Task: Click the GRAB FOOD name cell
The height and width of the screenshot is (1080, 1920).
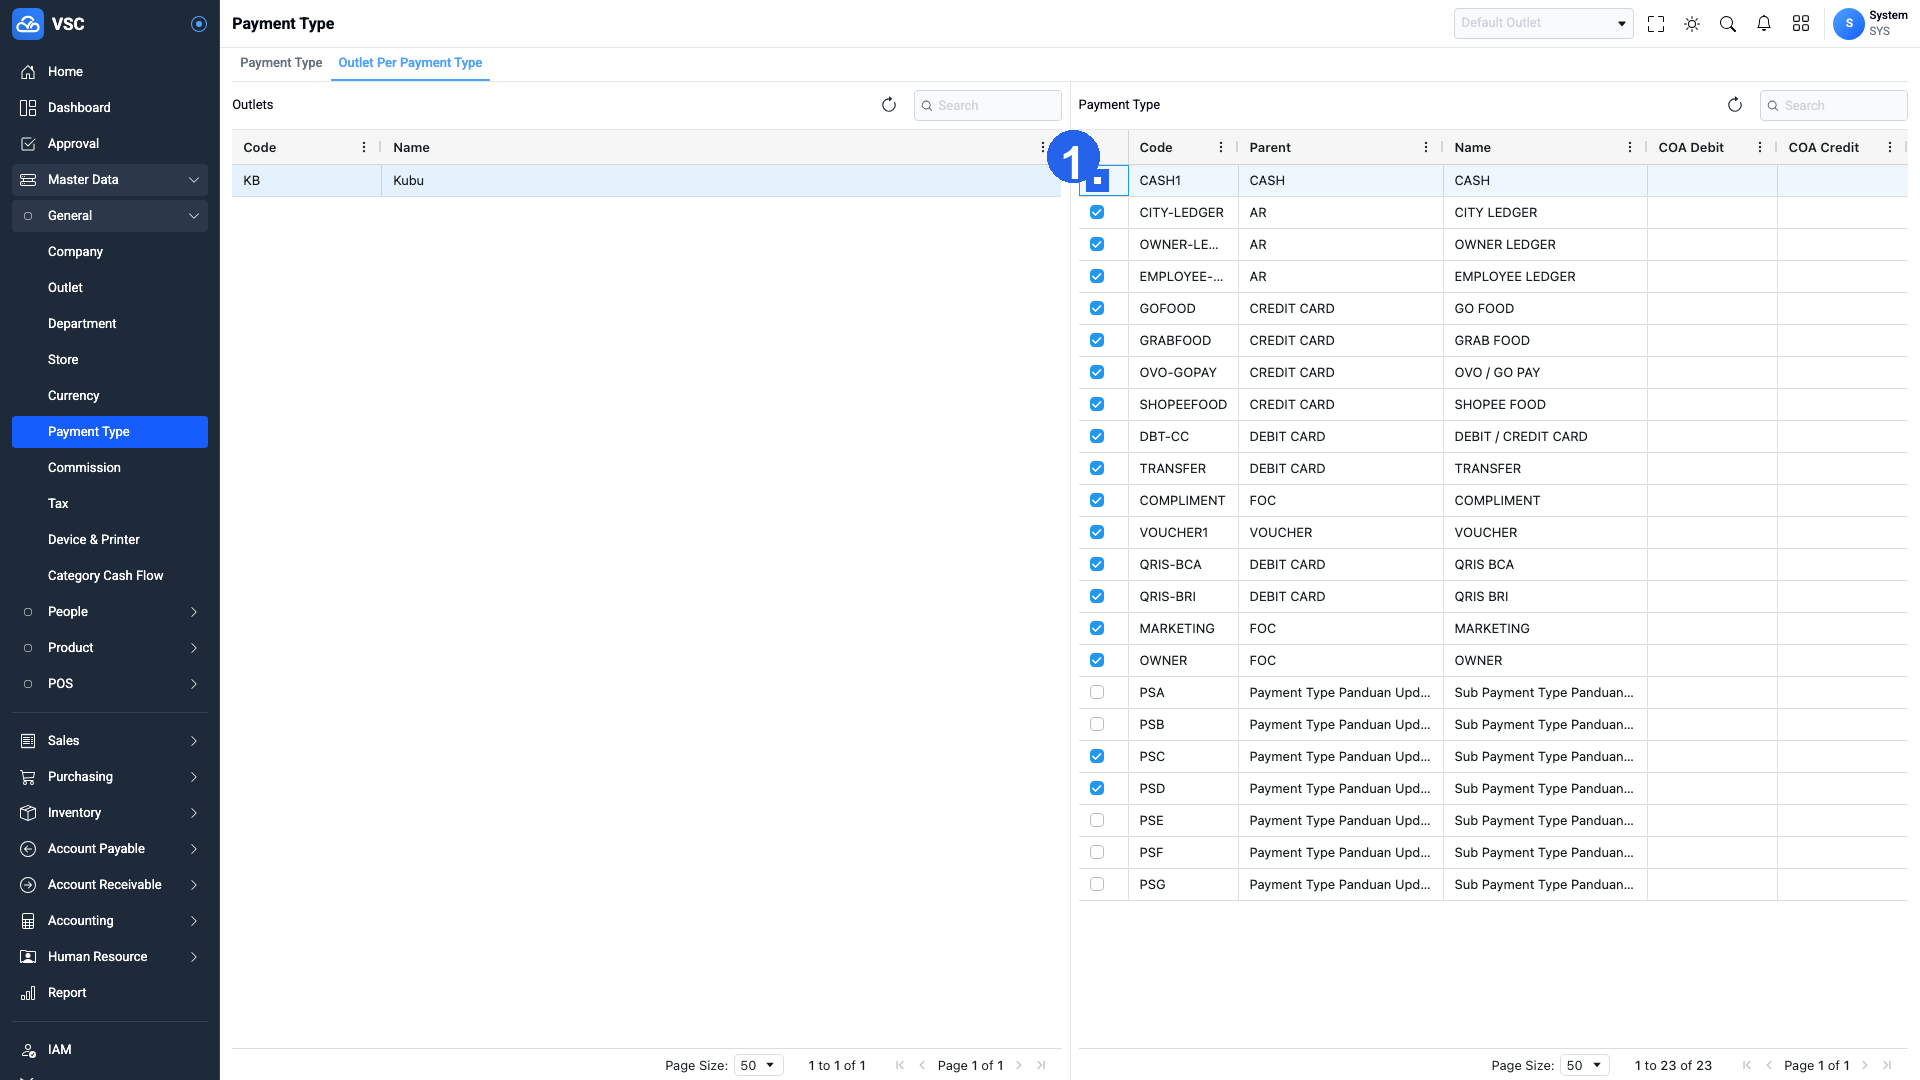Action: click(x=1545, y=341)
